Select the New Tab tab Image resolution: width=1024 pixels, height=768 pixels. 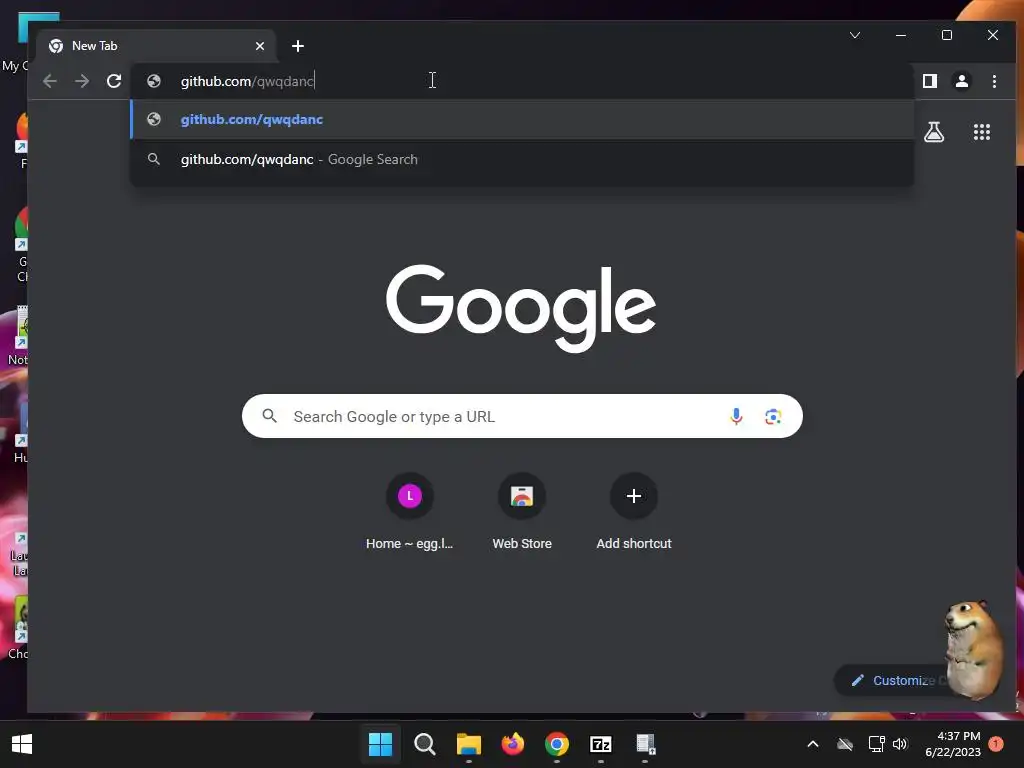click(x=157, y=46)
